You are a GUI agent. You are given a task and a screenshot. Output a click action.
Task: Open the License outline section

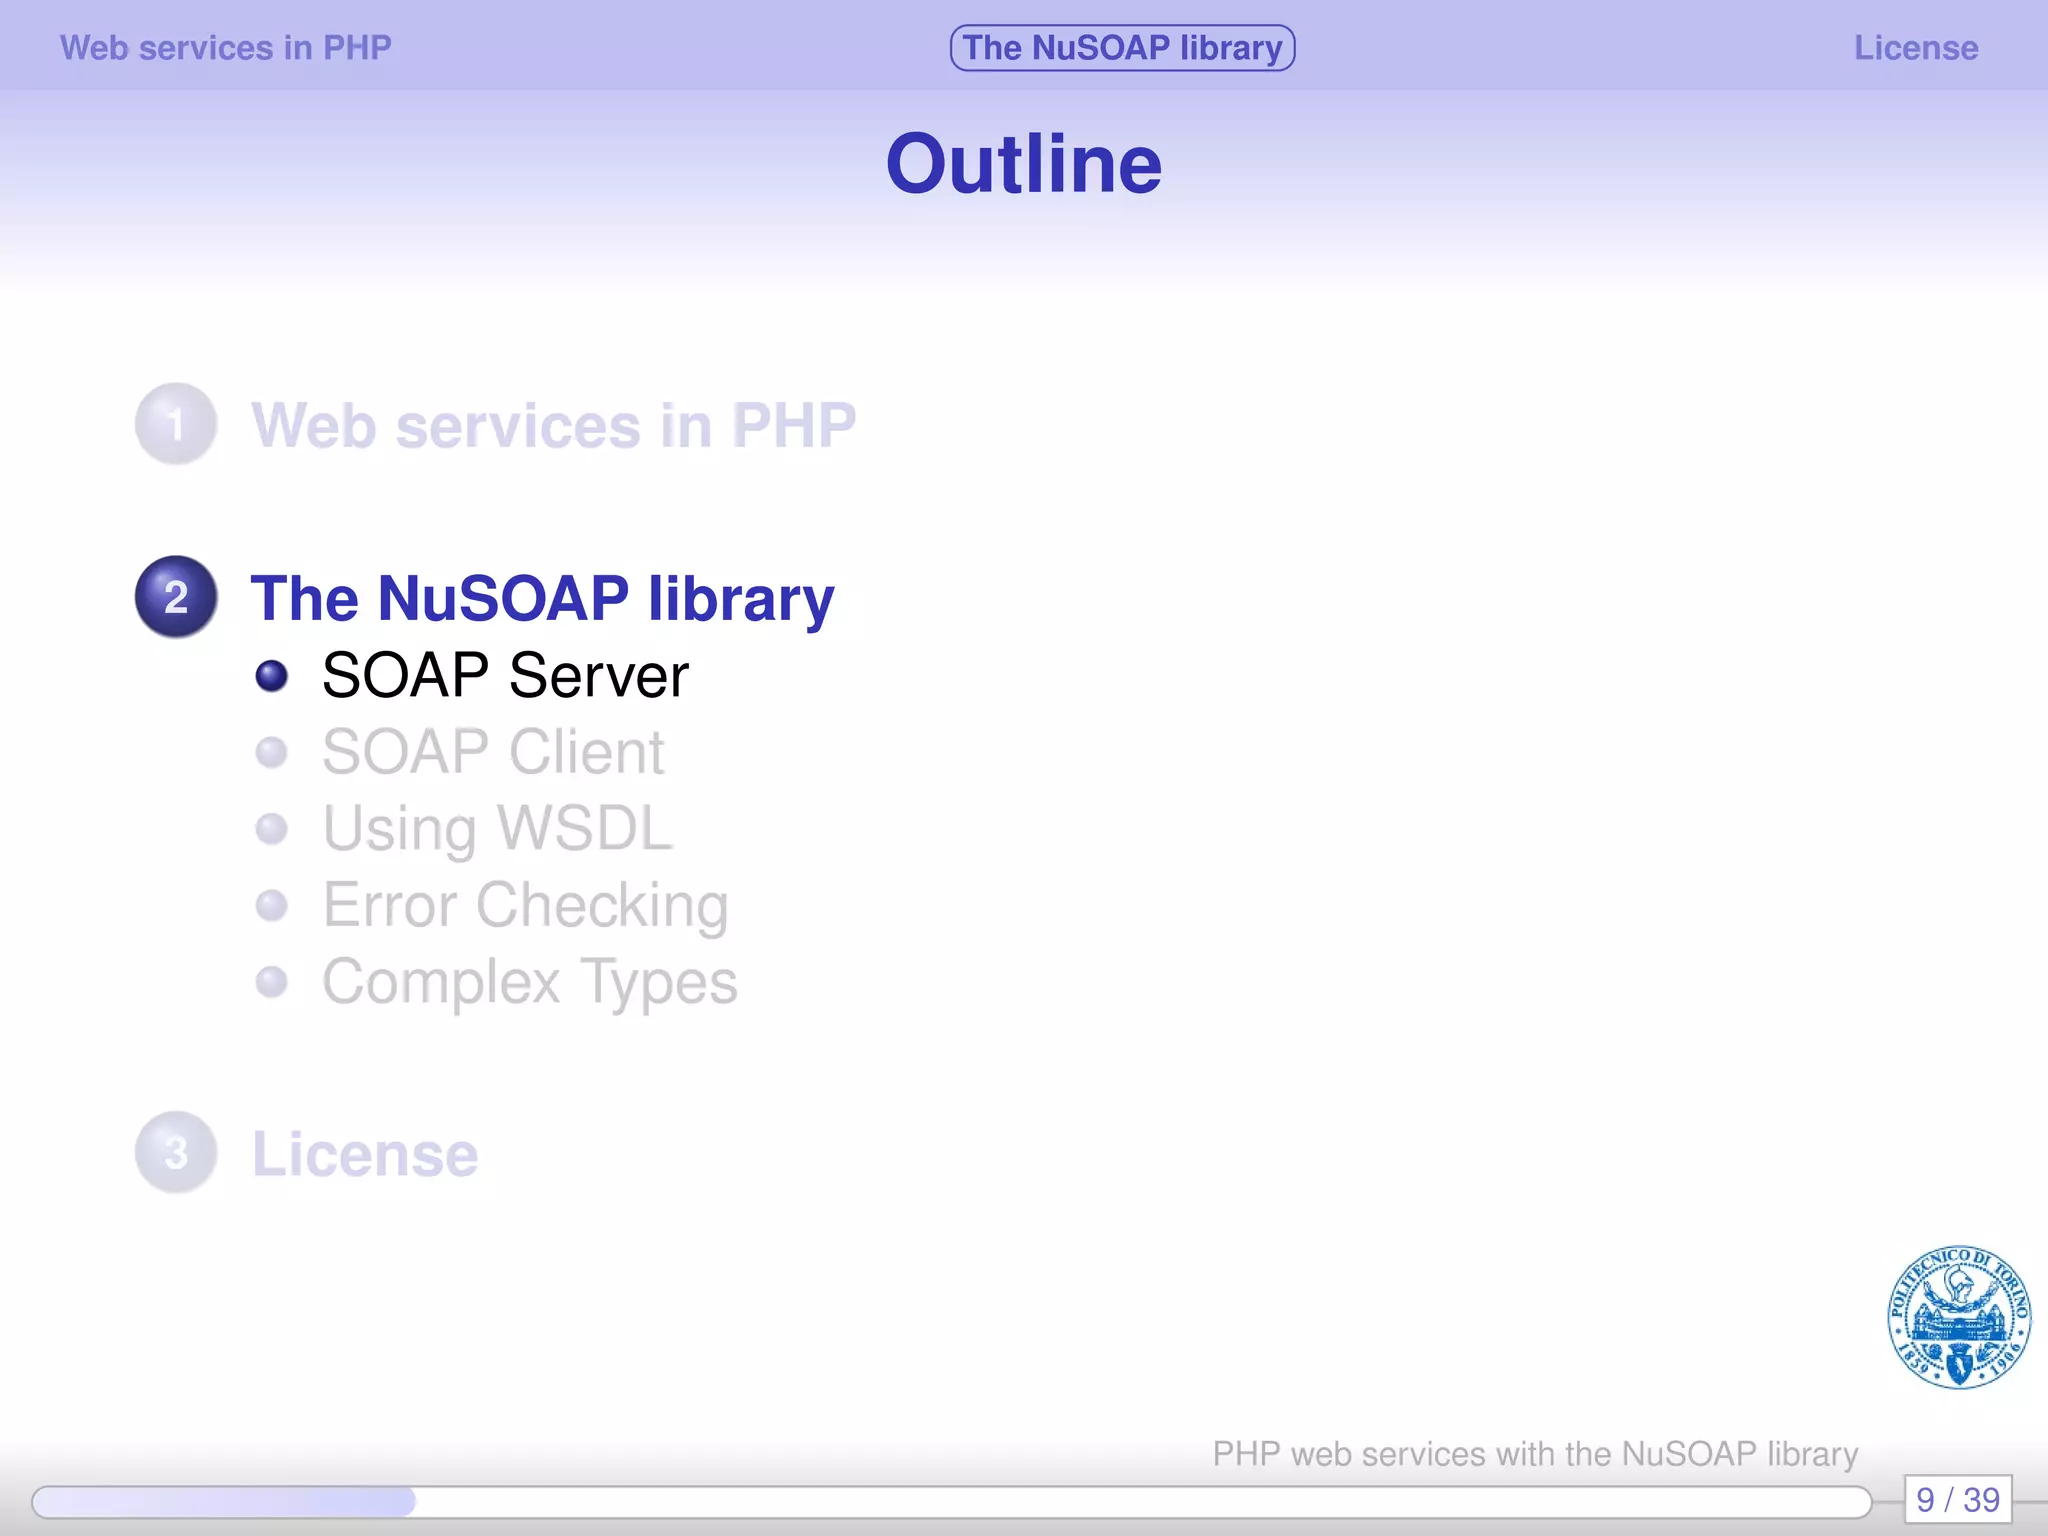[x=365, y=1154]
